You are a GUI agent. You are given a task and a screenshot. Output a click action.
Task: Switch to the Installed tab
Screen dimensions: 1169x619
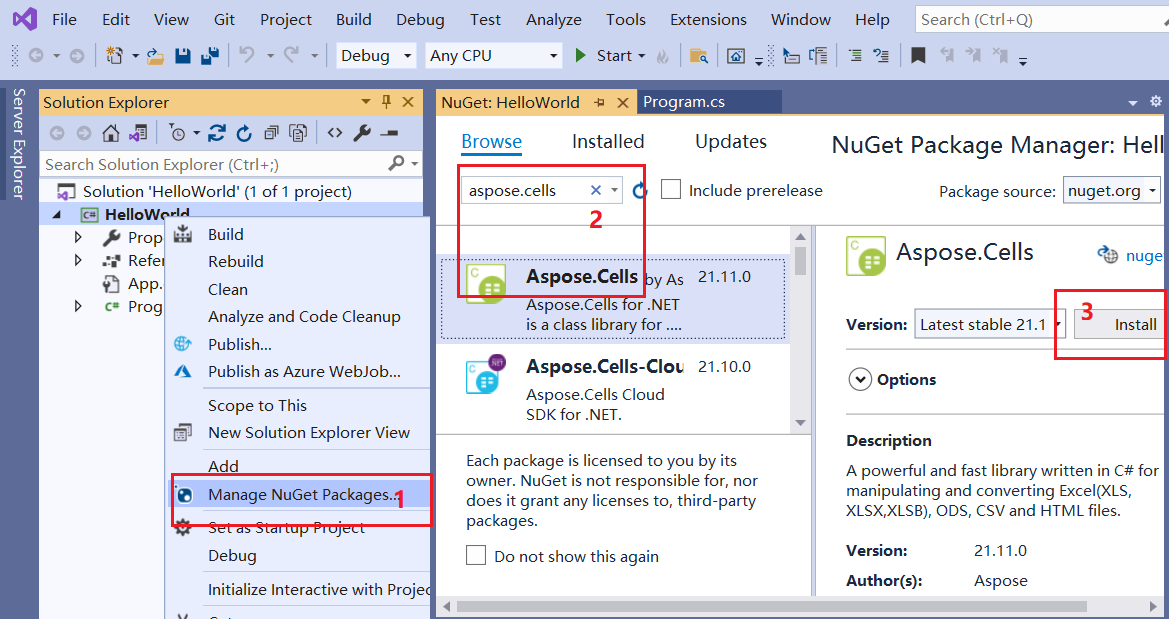click(607, 141)
